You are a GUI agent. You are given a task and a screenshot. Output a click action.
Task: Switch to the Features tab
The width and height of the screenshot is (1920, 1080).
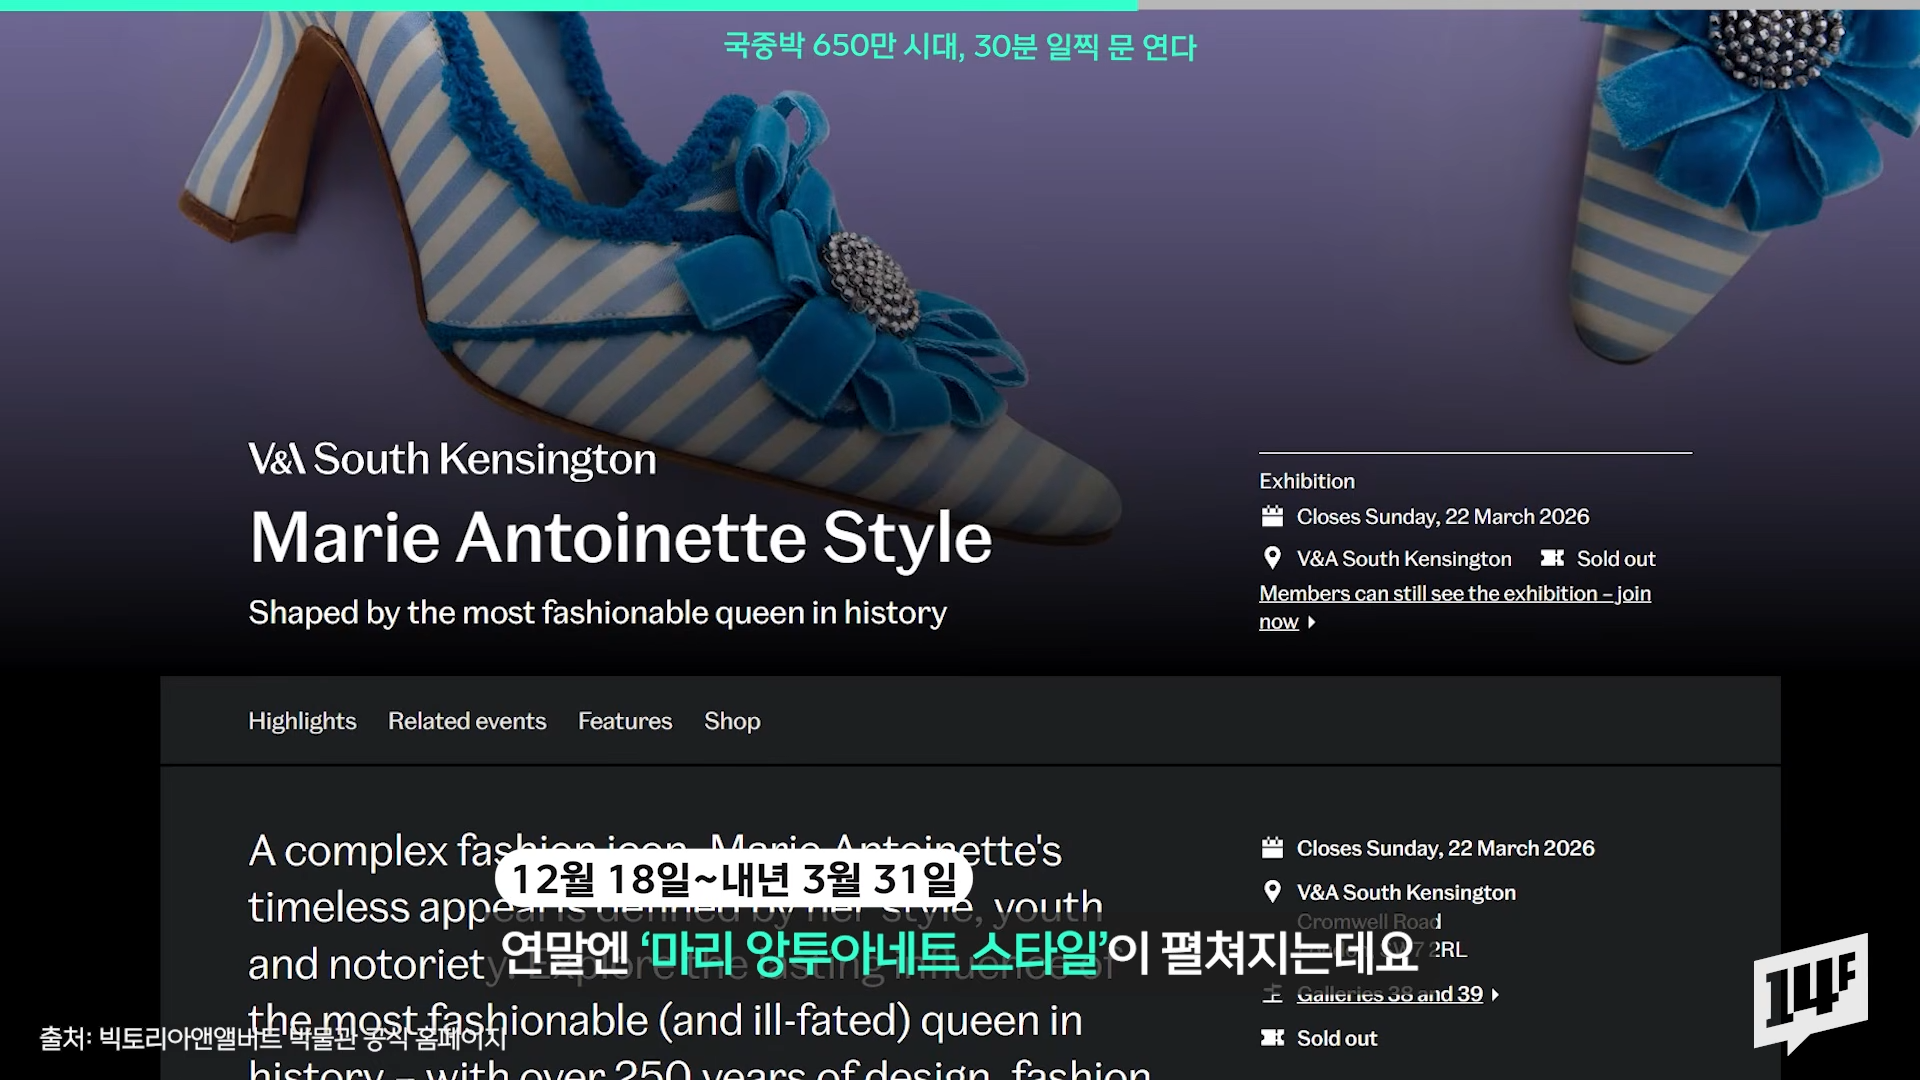point(625,721)
